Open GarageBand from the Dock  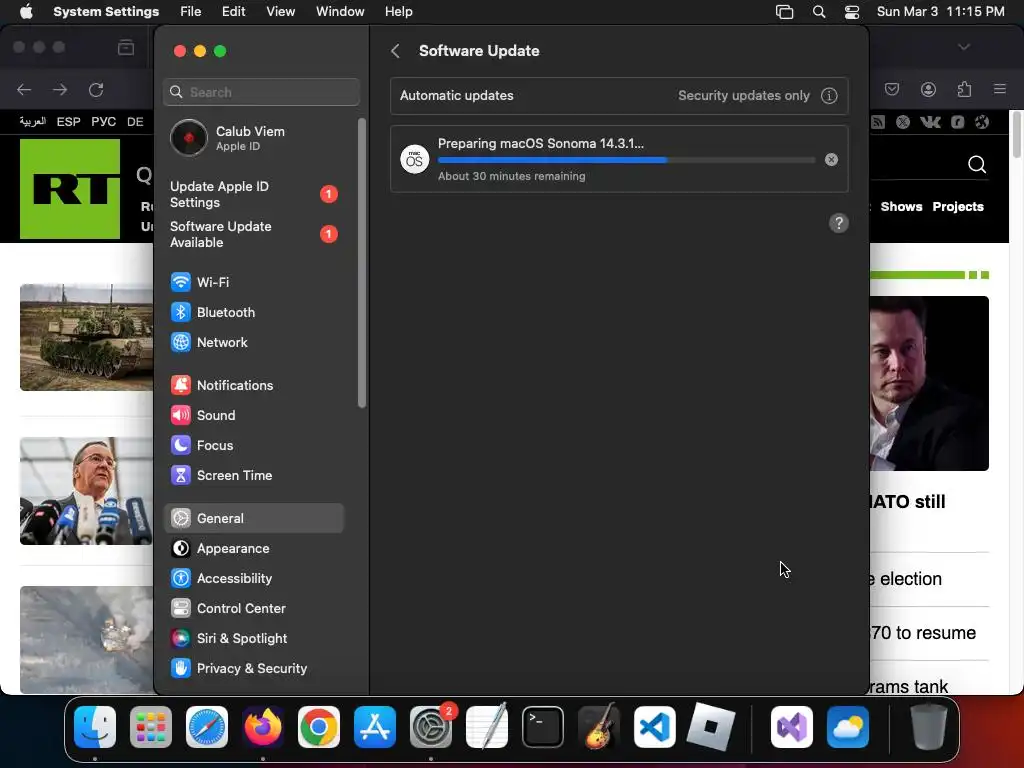click(x=599, y=726)
